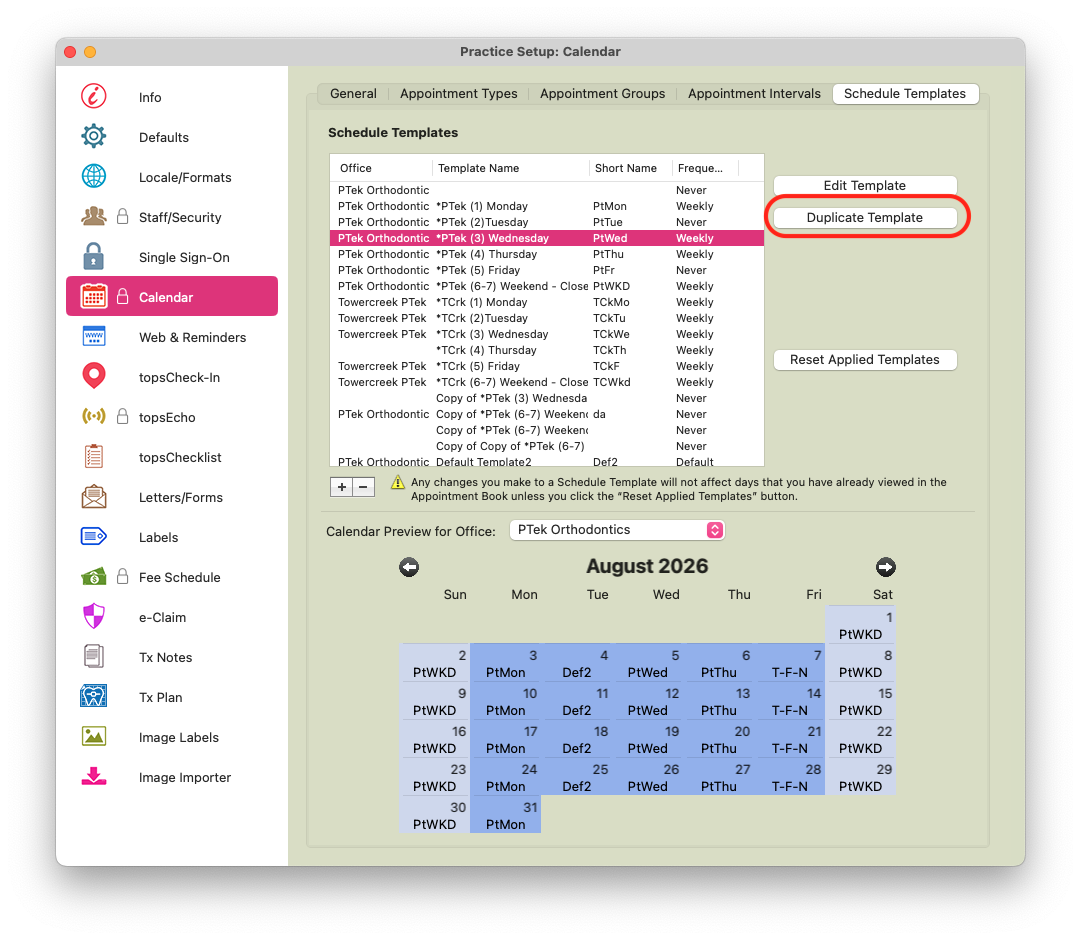
Task: Open the Image Labels picture icon
Action: [94, 737]
